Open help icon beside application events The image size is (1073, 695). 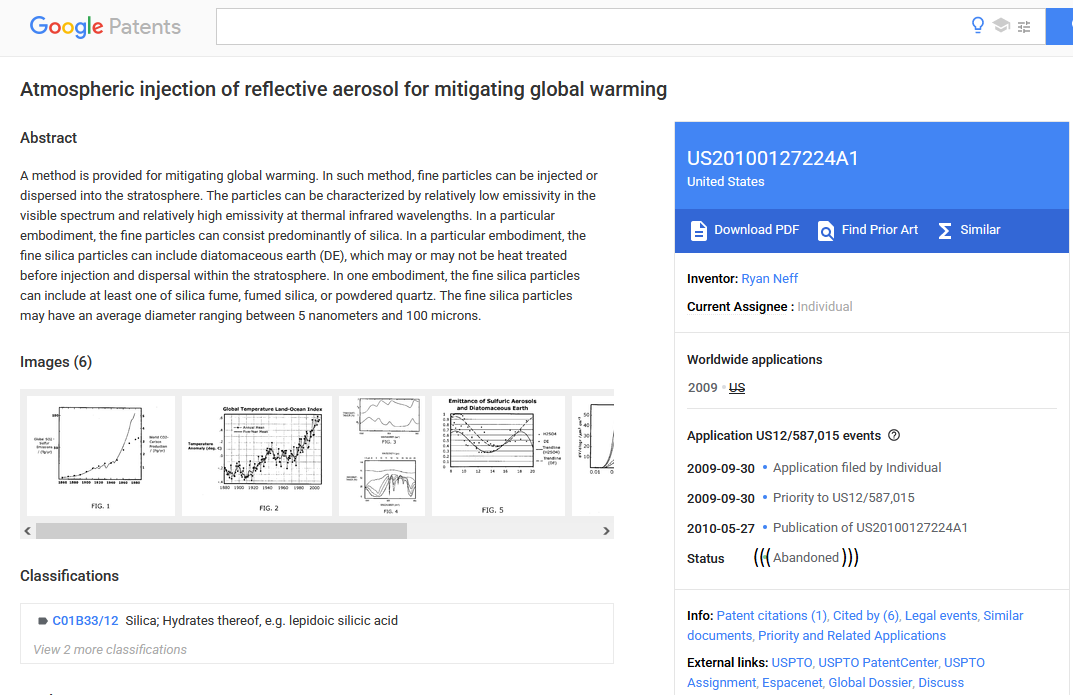click(894, 435)
